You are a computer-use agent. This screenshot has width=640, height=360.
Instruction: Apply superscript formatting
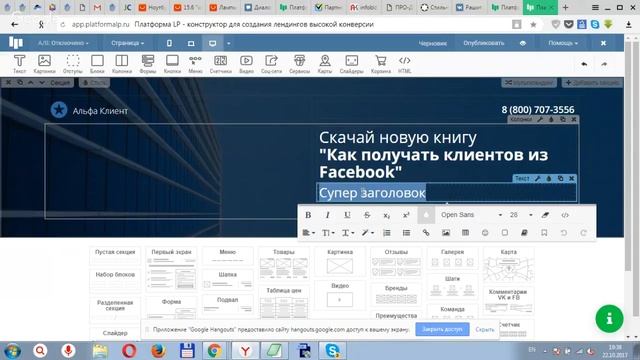click(406, 215)
